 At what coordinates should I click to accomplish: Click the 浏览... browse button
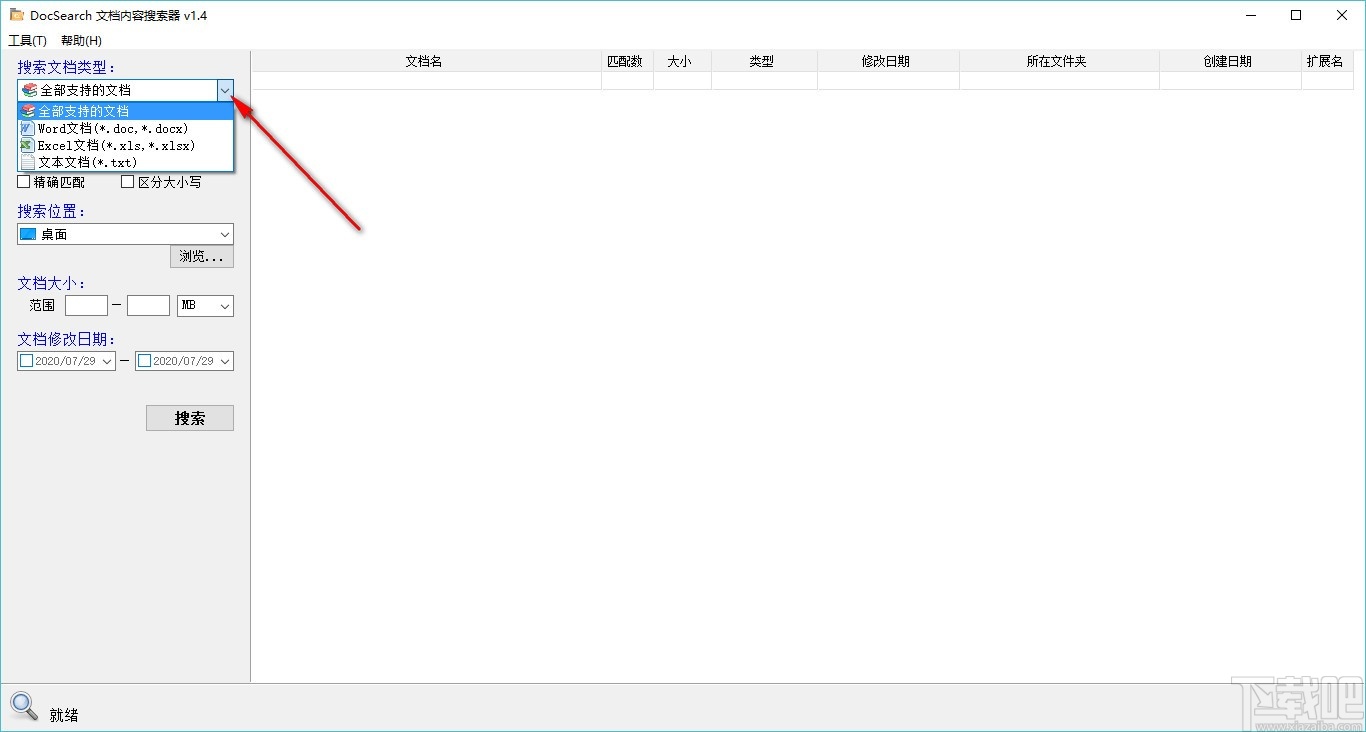pos(201,256)
